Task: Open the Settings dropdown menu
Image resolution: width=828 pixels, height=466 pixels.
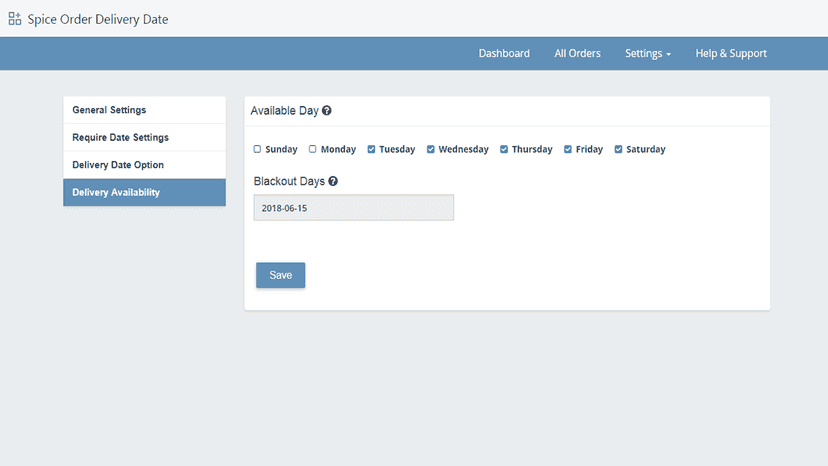Action: pos(648,53)
